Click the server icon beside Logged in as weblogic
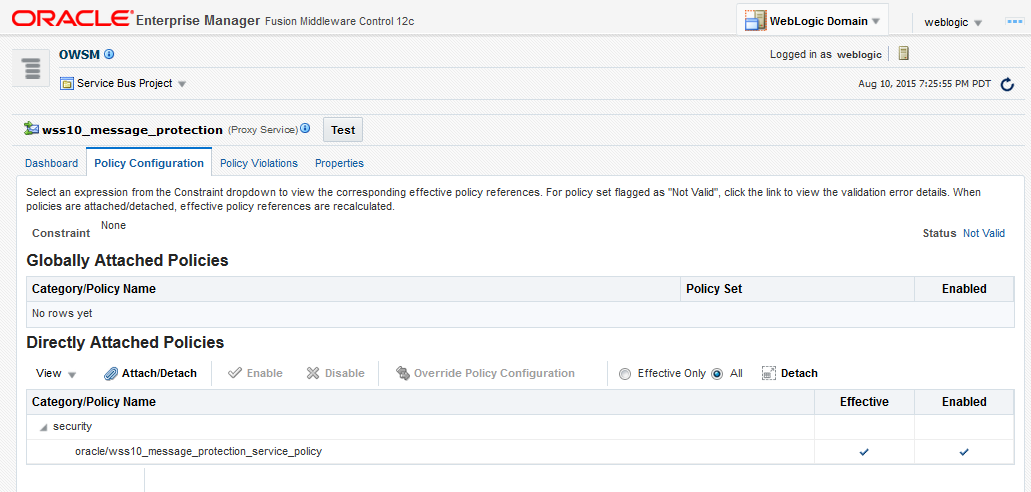 [x=904, y=54]
